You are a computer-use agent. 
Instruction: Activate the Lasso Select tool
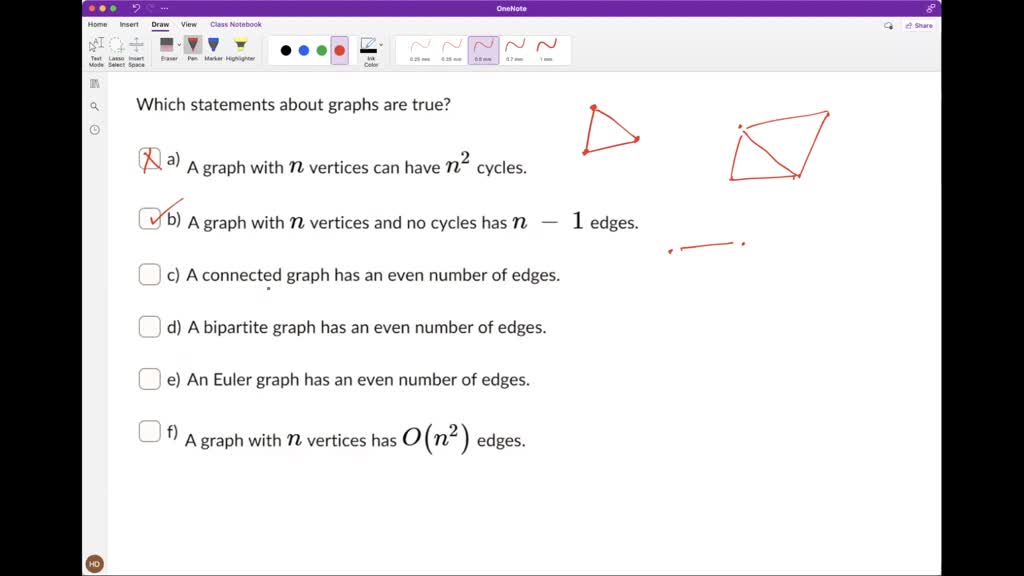coord(116,47)
